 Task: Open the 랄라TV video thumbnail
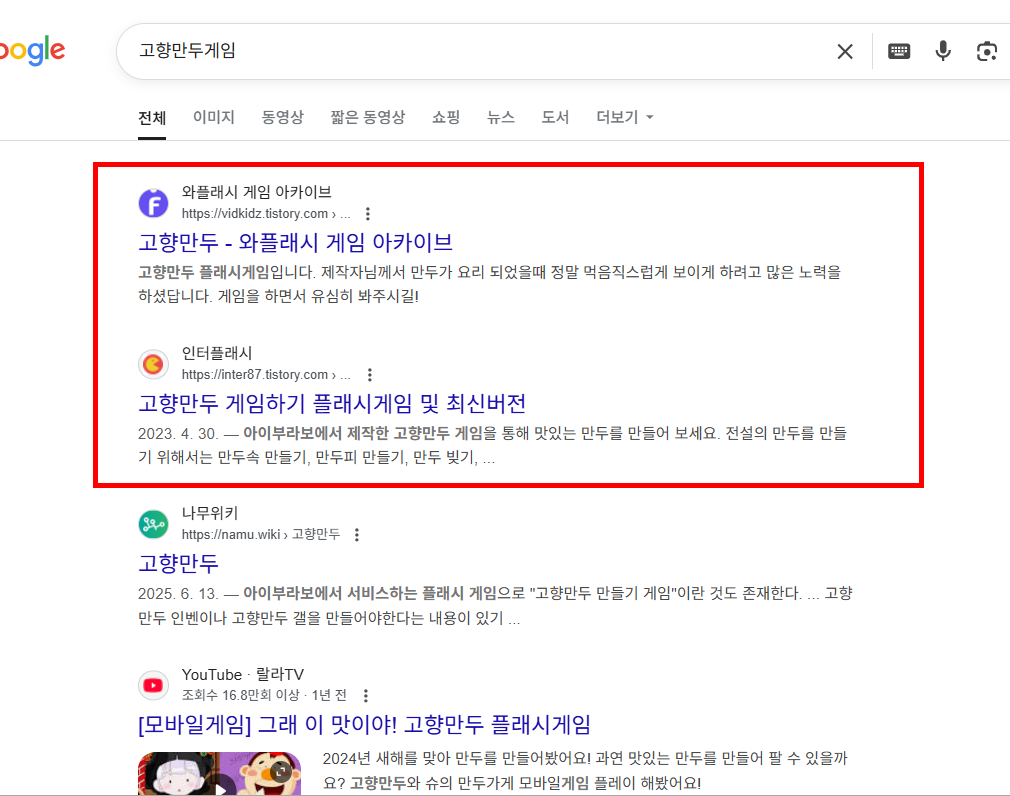coord(219,773)
